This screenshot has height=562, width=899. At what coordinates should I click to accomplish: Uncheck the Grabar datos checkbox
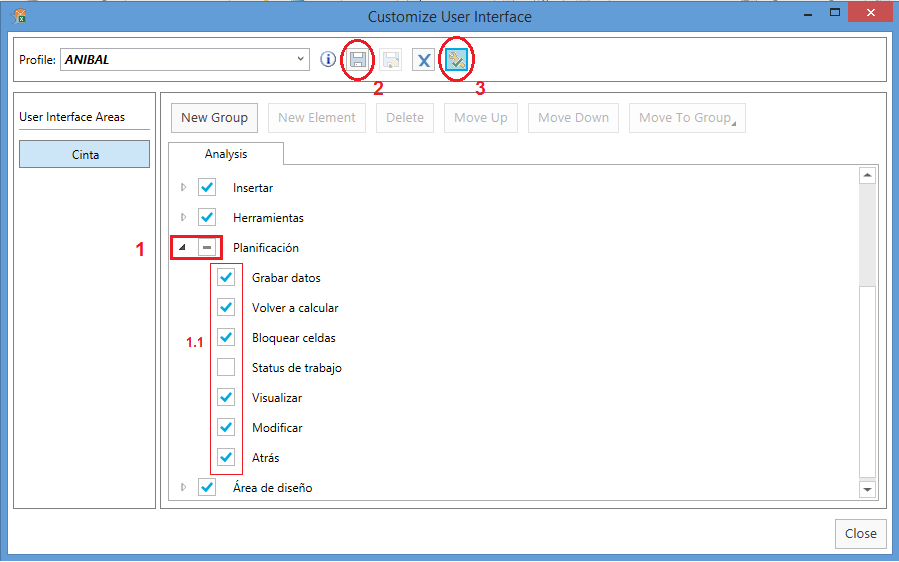pos(226,277)
